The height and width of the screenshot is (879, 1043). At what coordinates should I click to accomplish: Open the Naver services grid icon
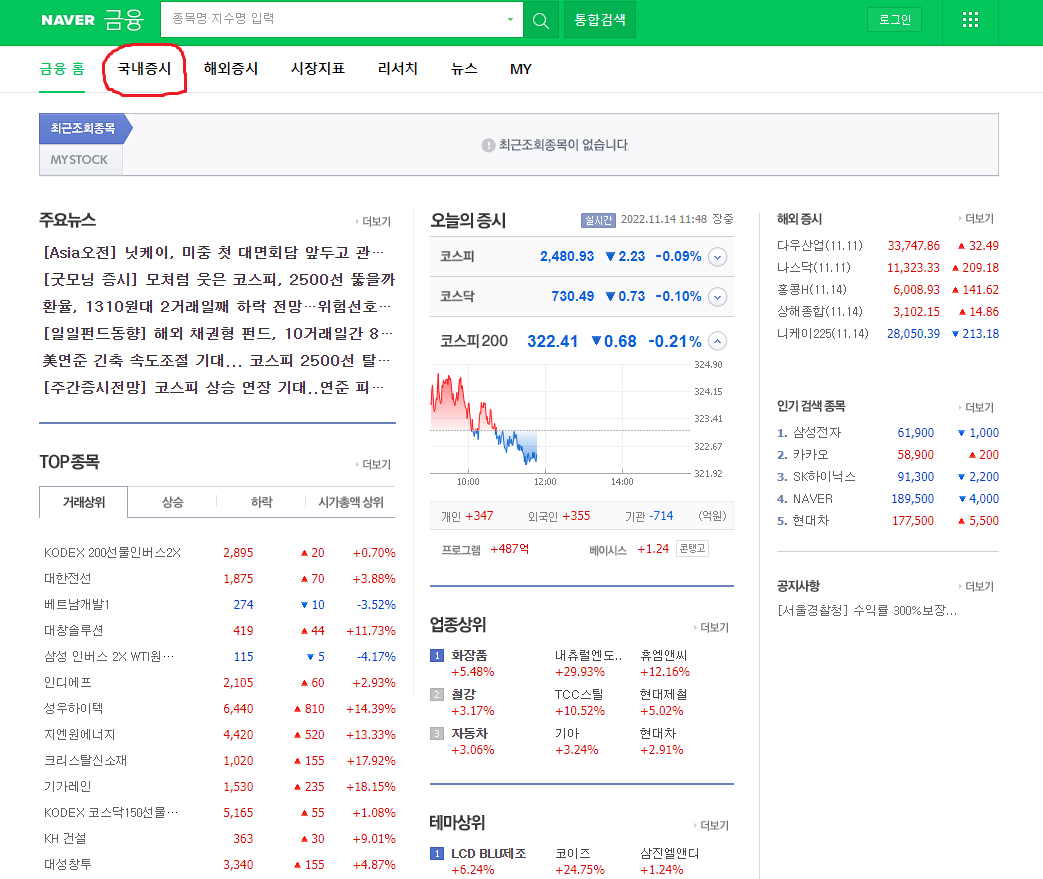click(x=969, y=19)
